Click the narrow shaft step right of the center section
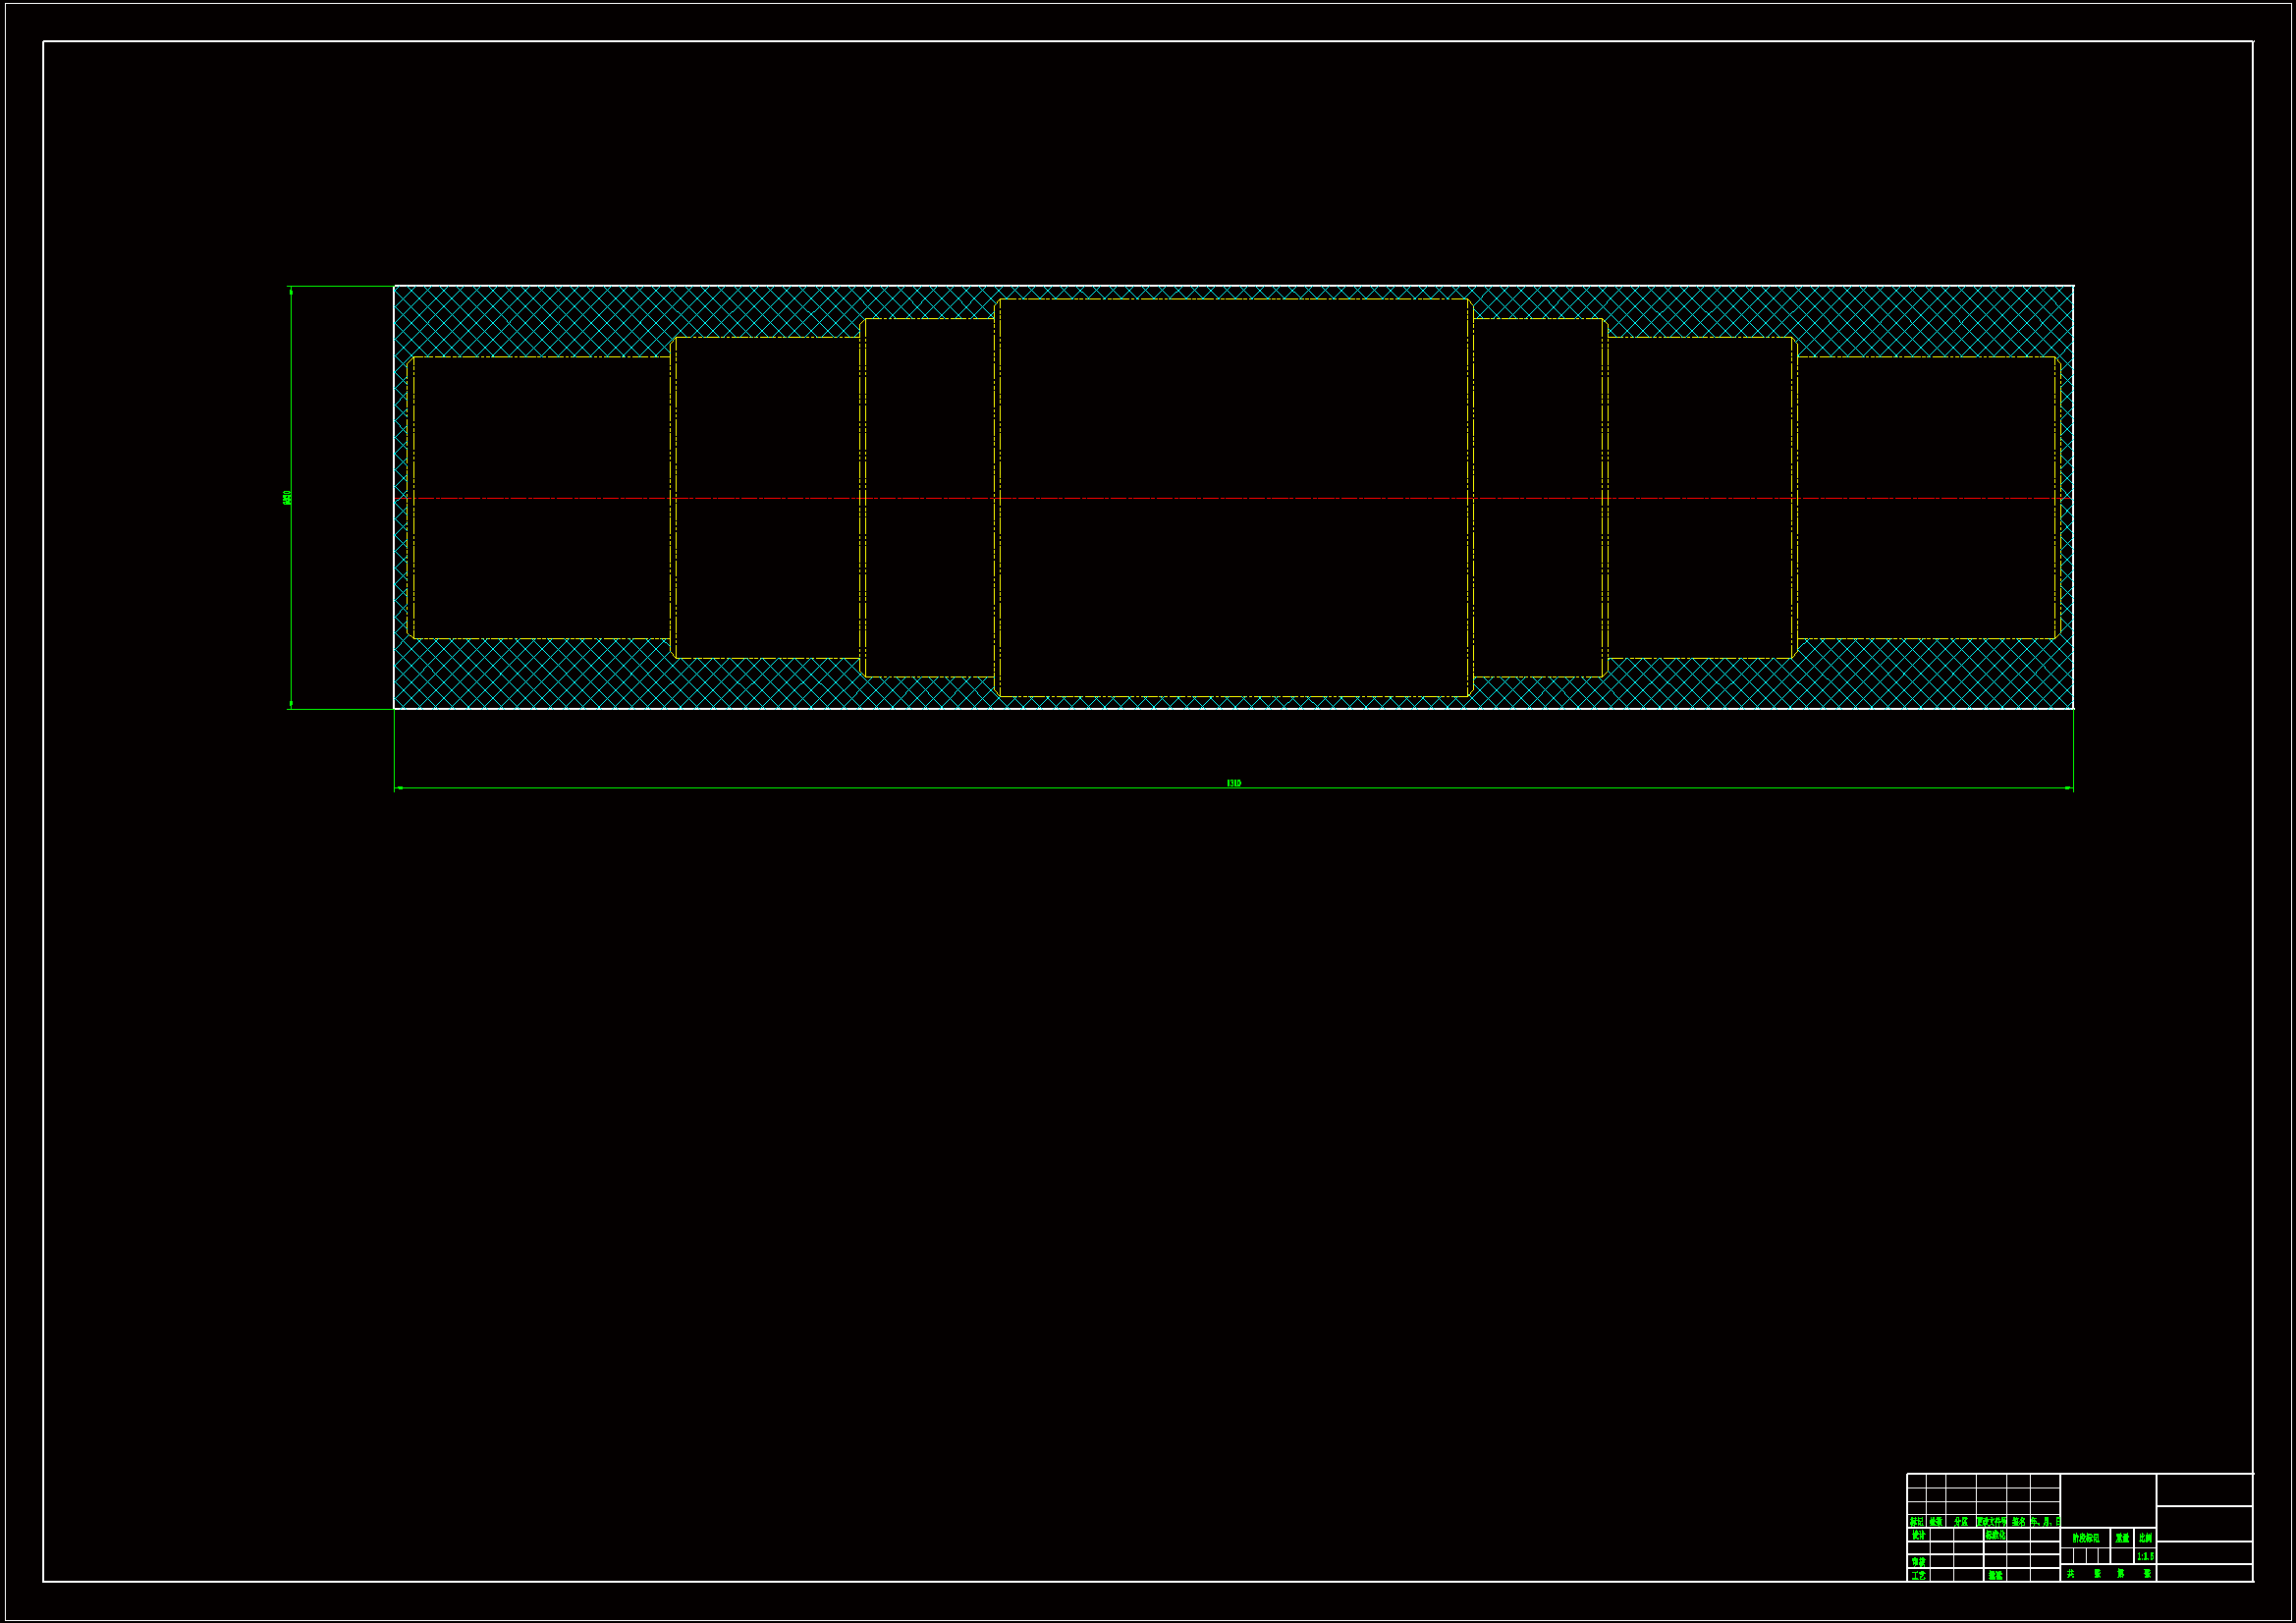Image resolution: width=2296 pixels, height=1623 pixels. click(x=1538, y=319)
